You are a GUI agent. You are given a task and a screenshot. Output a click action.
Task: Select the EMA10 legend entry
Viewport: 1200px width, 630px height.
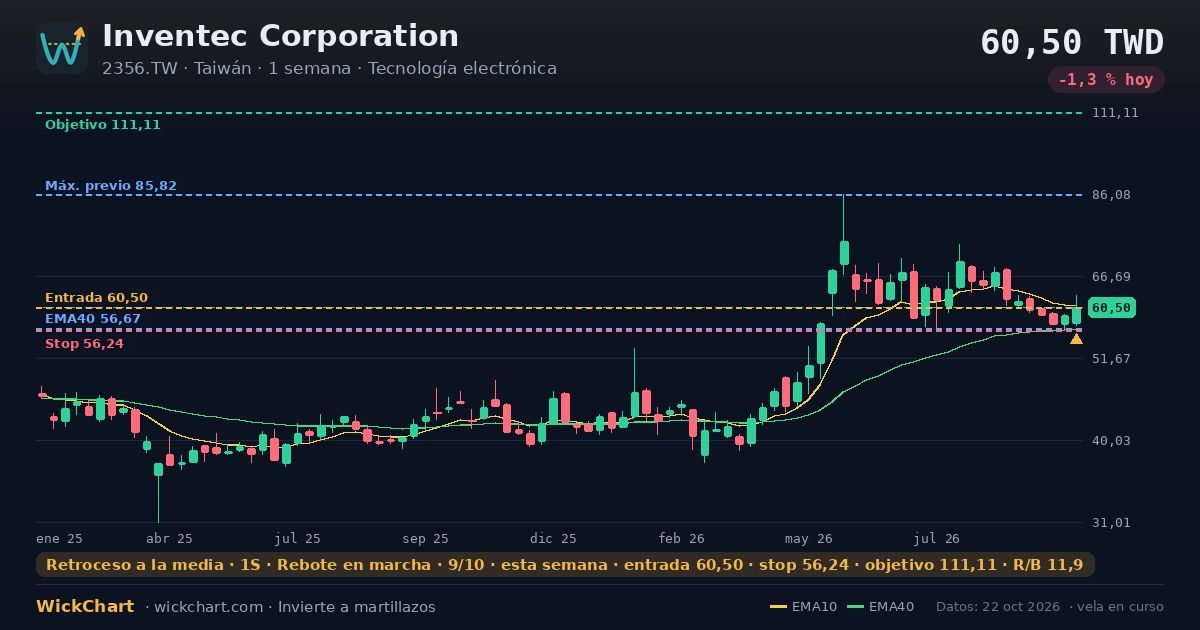coord(803,607)
